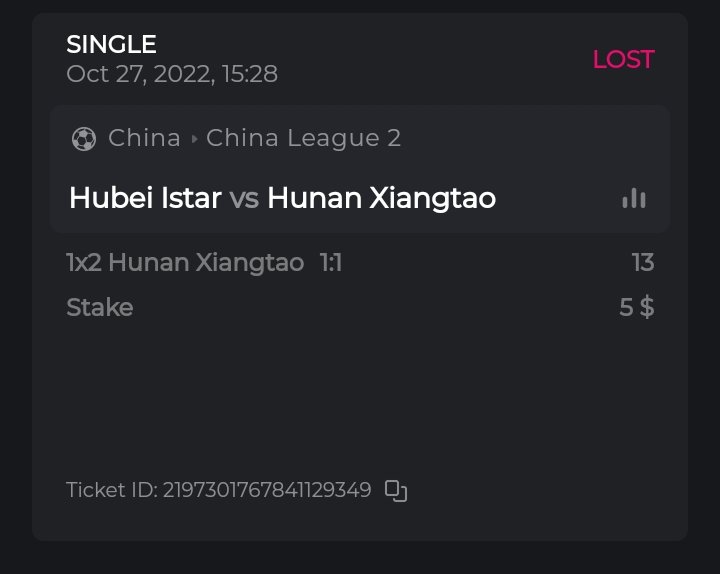
Task: Select the Hubei Istar team name
Action: click(x=145, y=198)
